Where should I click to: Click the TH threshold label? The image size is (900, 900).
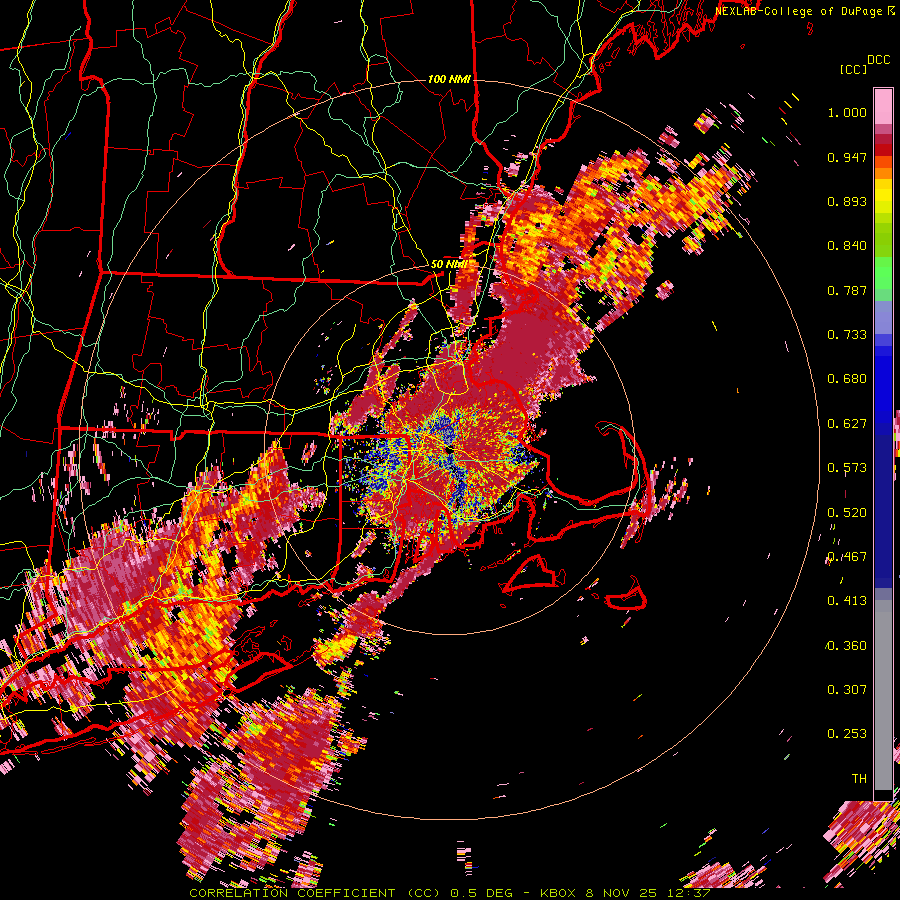(x=859, y=779)
